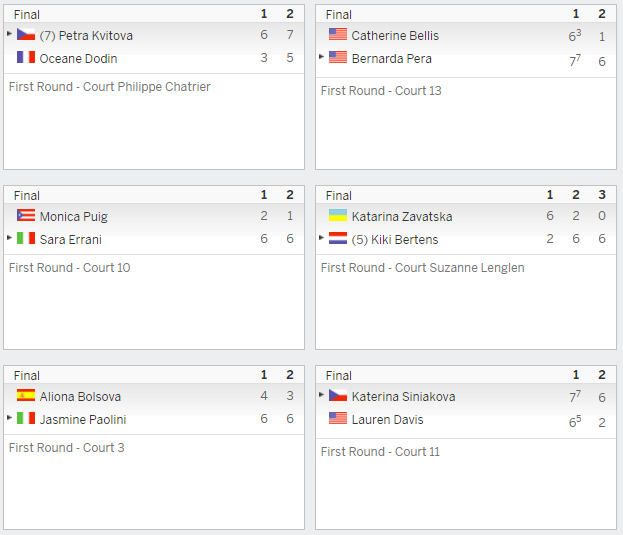Open Sara Errani's player name link
Image resolution: width=623 pixels, height=535 pixels.
[71, 239]
